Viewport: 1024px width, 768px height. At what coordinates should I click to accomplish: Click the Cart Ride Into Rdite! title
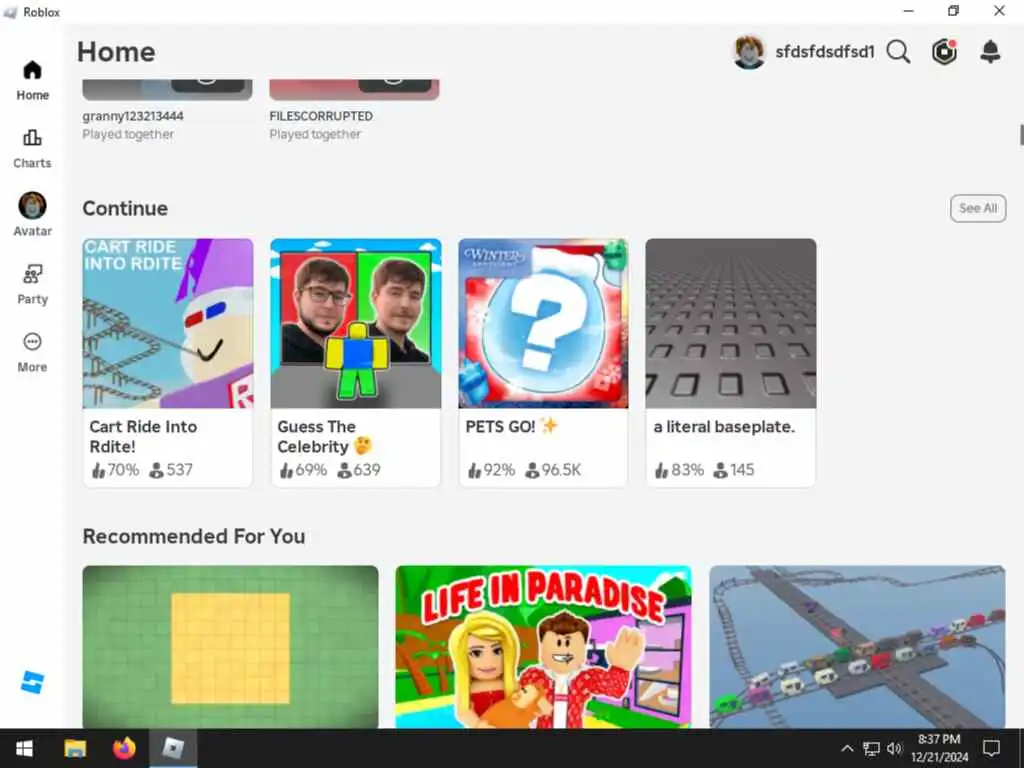pyautogui.click(x=143, y=436)
